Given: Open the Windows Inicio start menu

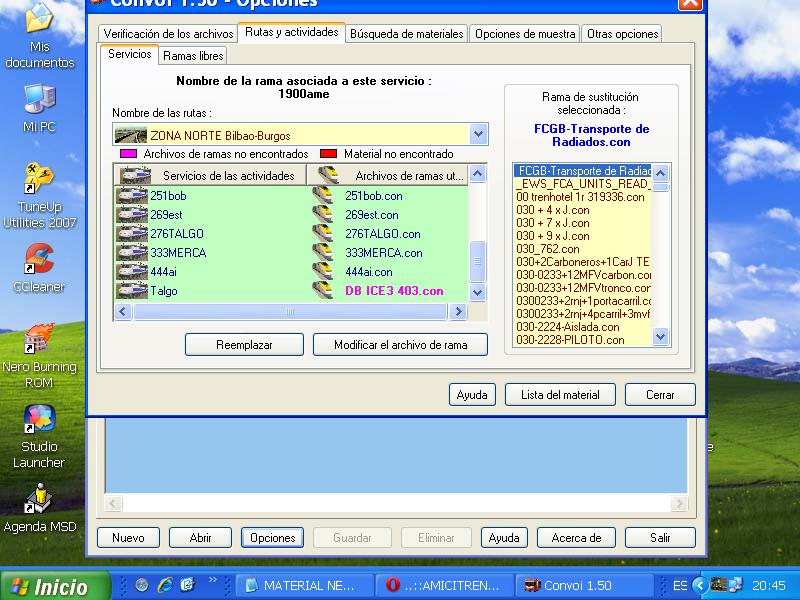Looking at the screenshot, I should tap(48, 586).
